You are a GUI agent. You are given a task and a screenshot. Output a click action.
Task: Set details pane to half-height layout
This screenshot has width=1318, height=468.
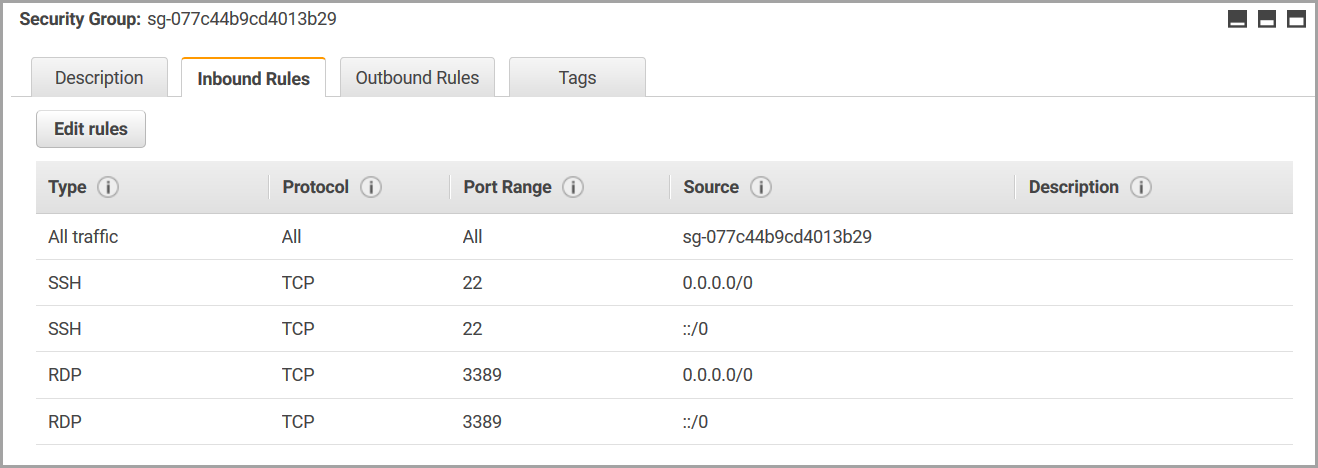coord(1267,20)
